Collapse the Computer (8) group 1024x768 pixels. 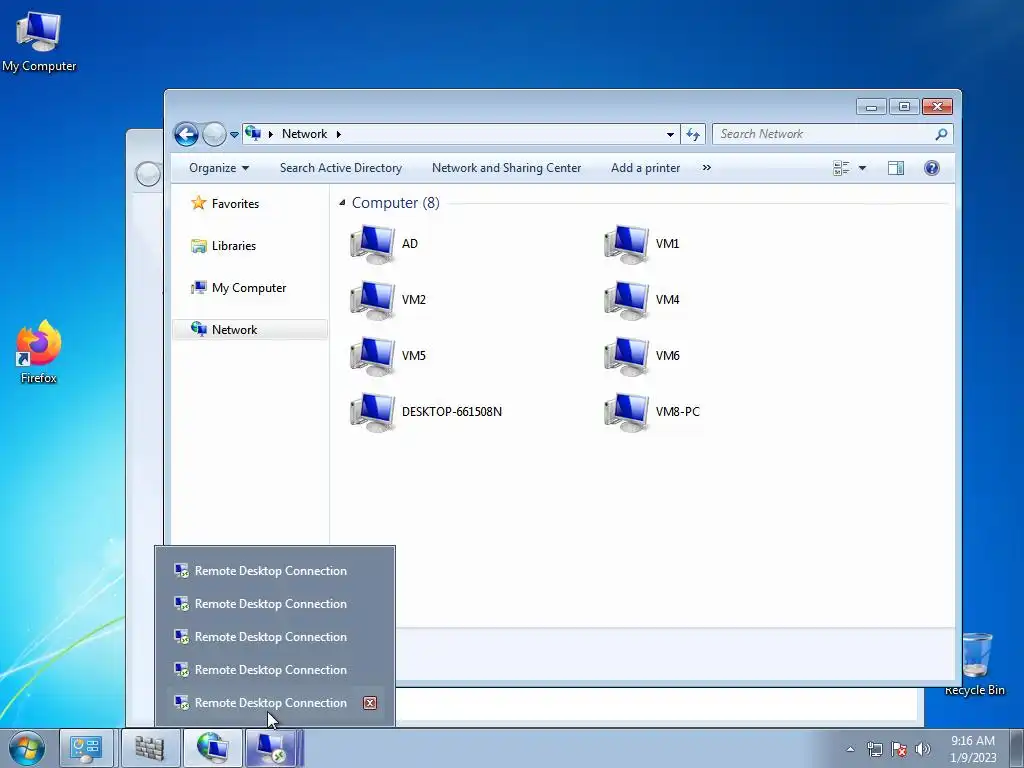342,203
